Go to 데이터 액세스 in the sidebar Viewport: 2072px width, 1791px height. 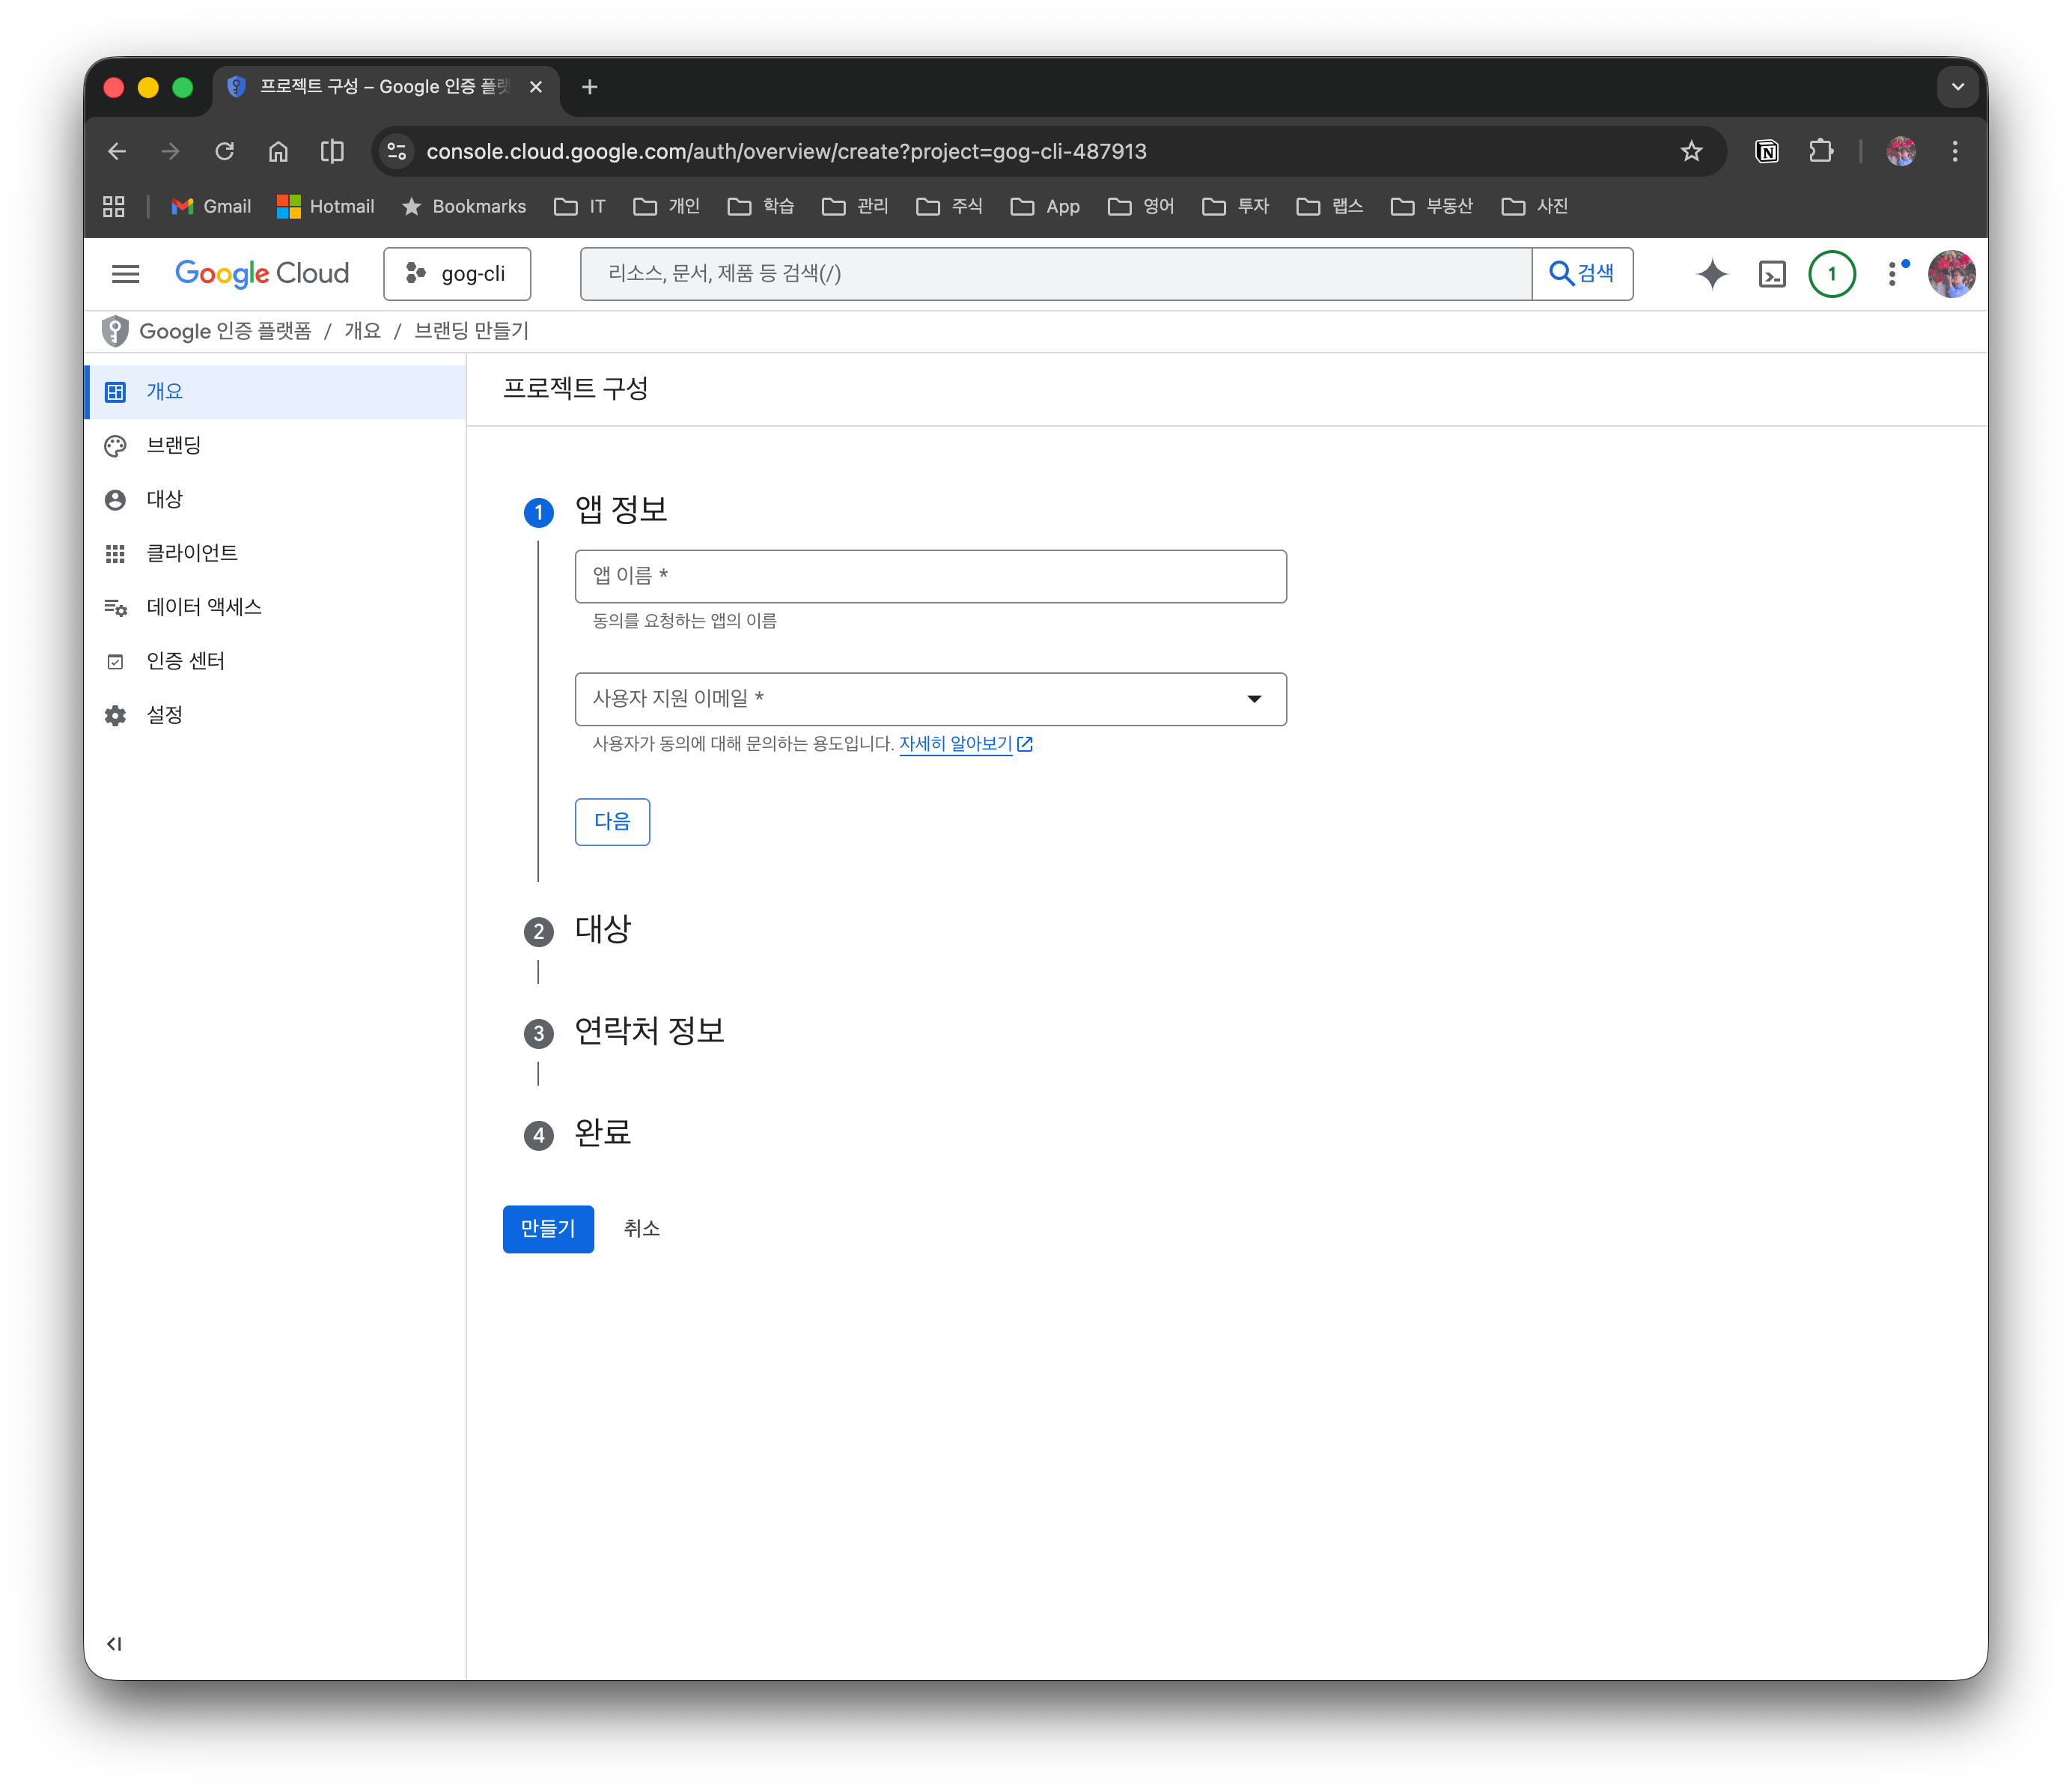(x=204, y=607)
